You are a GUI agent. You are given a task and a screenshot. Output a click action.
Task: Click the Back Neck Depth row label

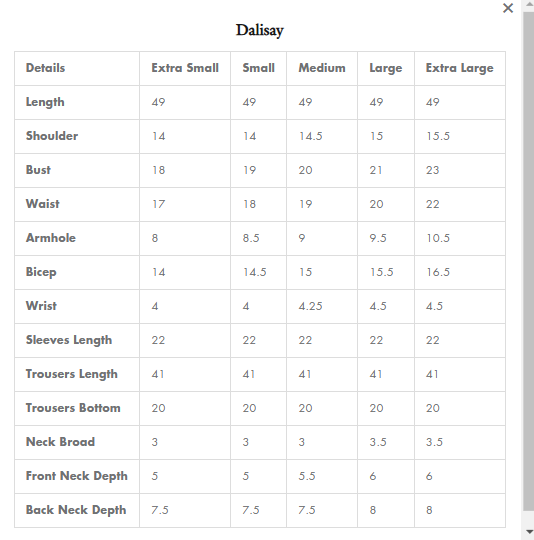(76, 510)
